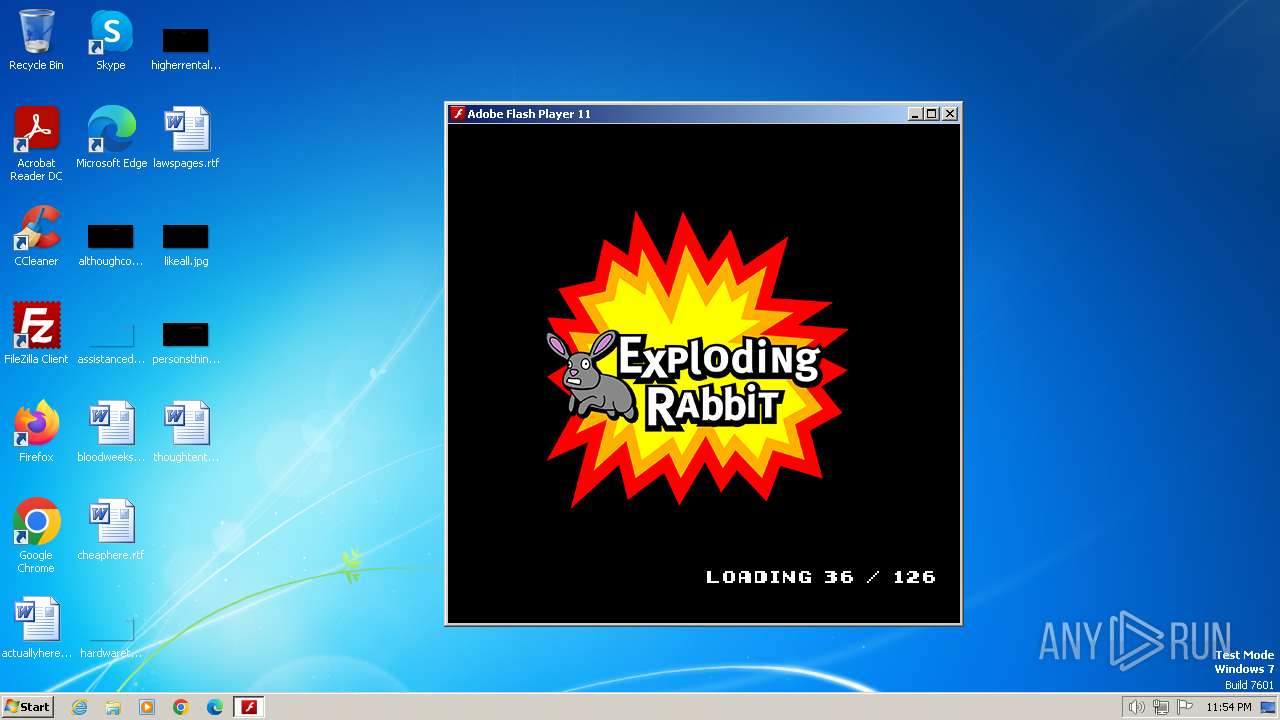The image size is (1280, 720).
Task: Launch Firefox from the desktop
Action: (36, 431)
